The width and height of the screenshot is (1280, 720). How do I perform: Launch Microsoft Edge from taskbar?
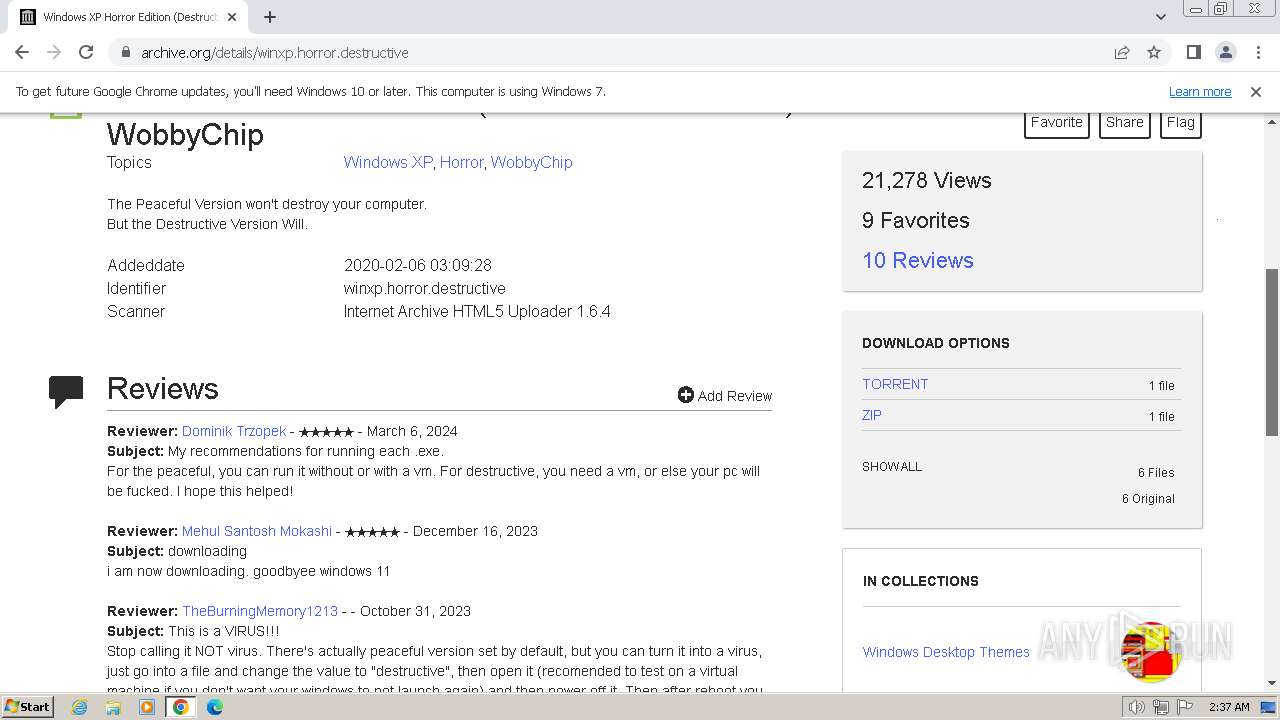click(x=215, y=707)
